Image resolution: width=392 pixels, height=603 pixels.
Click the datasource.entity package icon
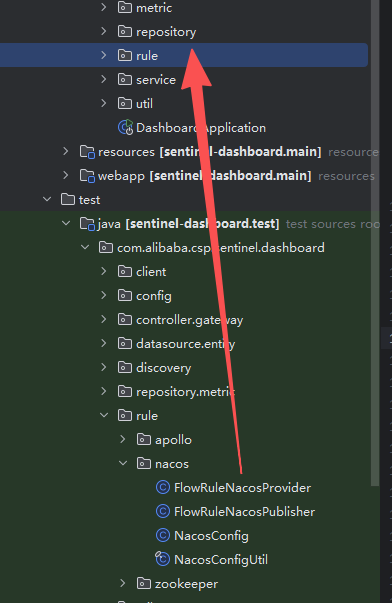125,343
